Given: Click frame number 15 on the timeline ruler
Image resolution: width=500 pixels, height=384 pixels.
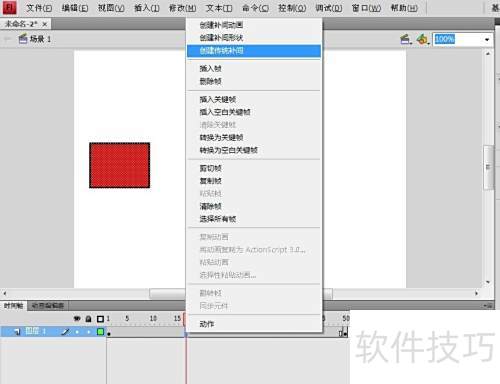Looking at the screenshot, I should tap(177, 319).
